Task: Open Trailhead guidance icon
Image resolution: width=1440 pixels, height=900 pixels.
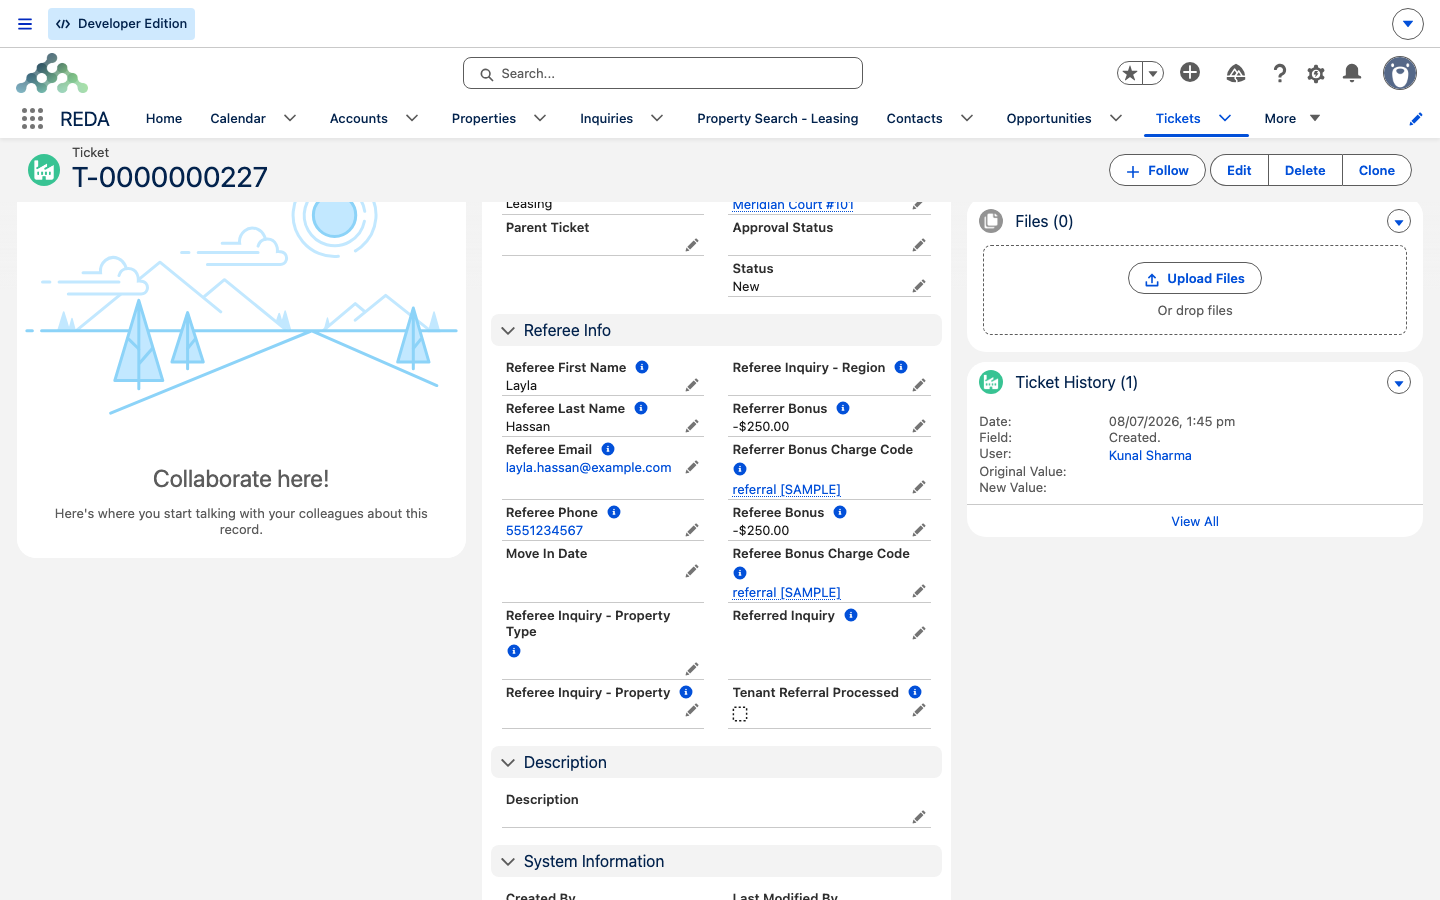Action: (1236, 73)
